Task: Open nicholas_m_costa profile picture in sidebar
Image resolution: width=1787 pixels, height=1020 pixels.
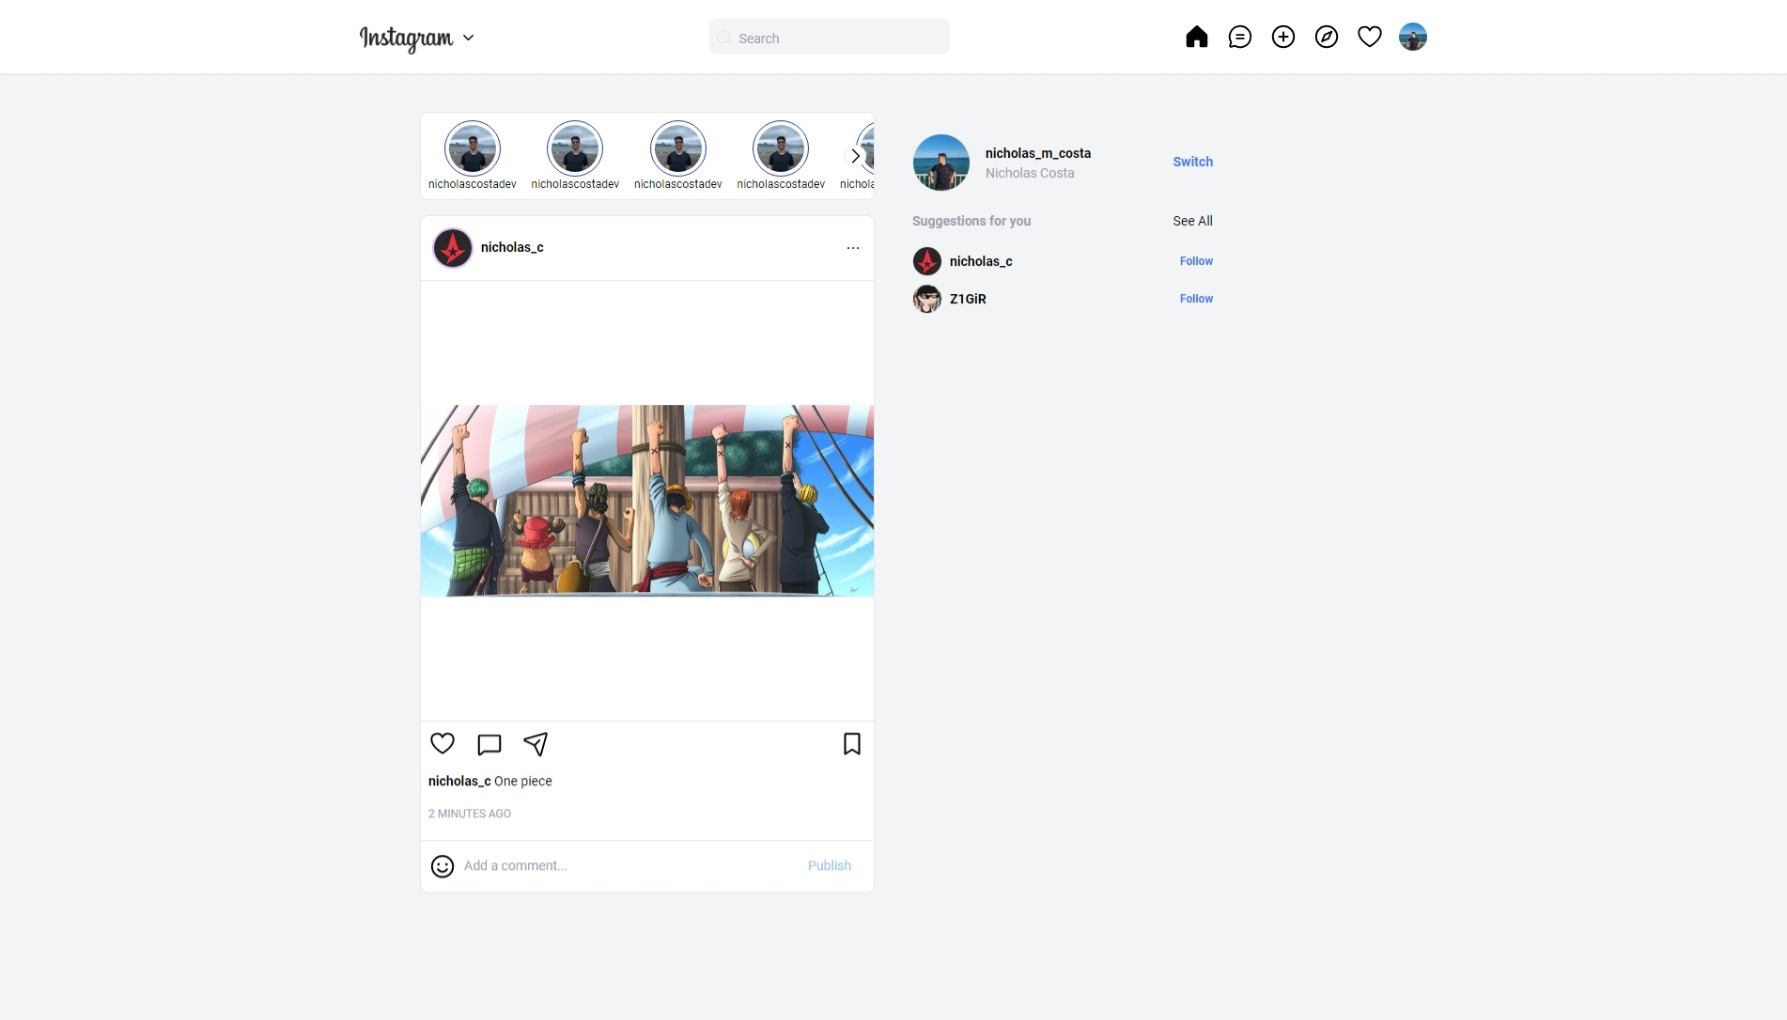Action: 941,162
